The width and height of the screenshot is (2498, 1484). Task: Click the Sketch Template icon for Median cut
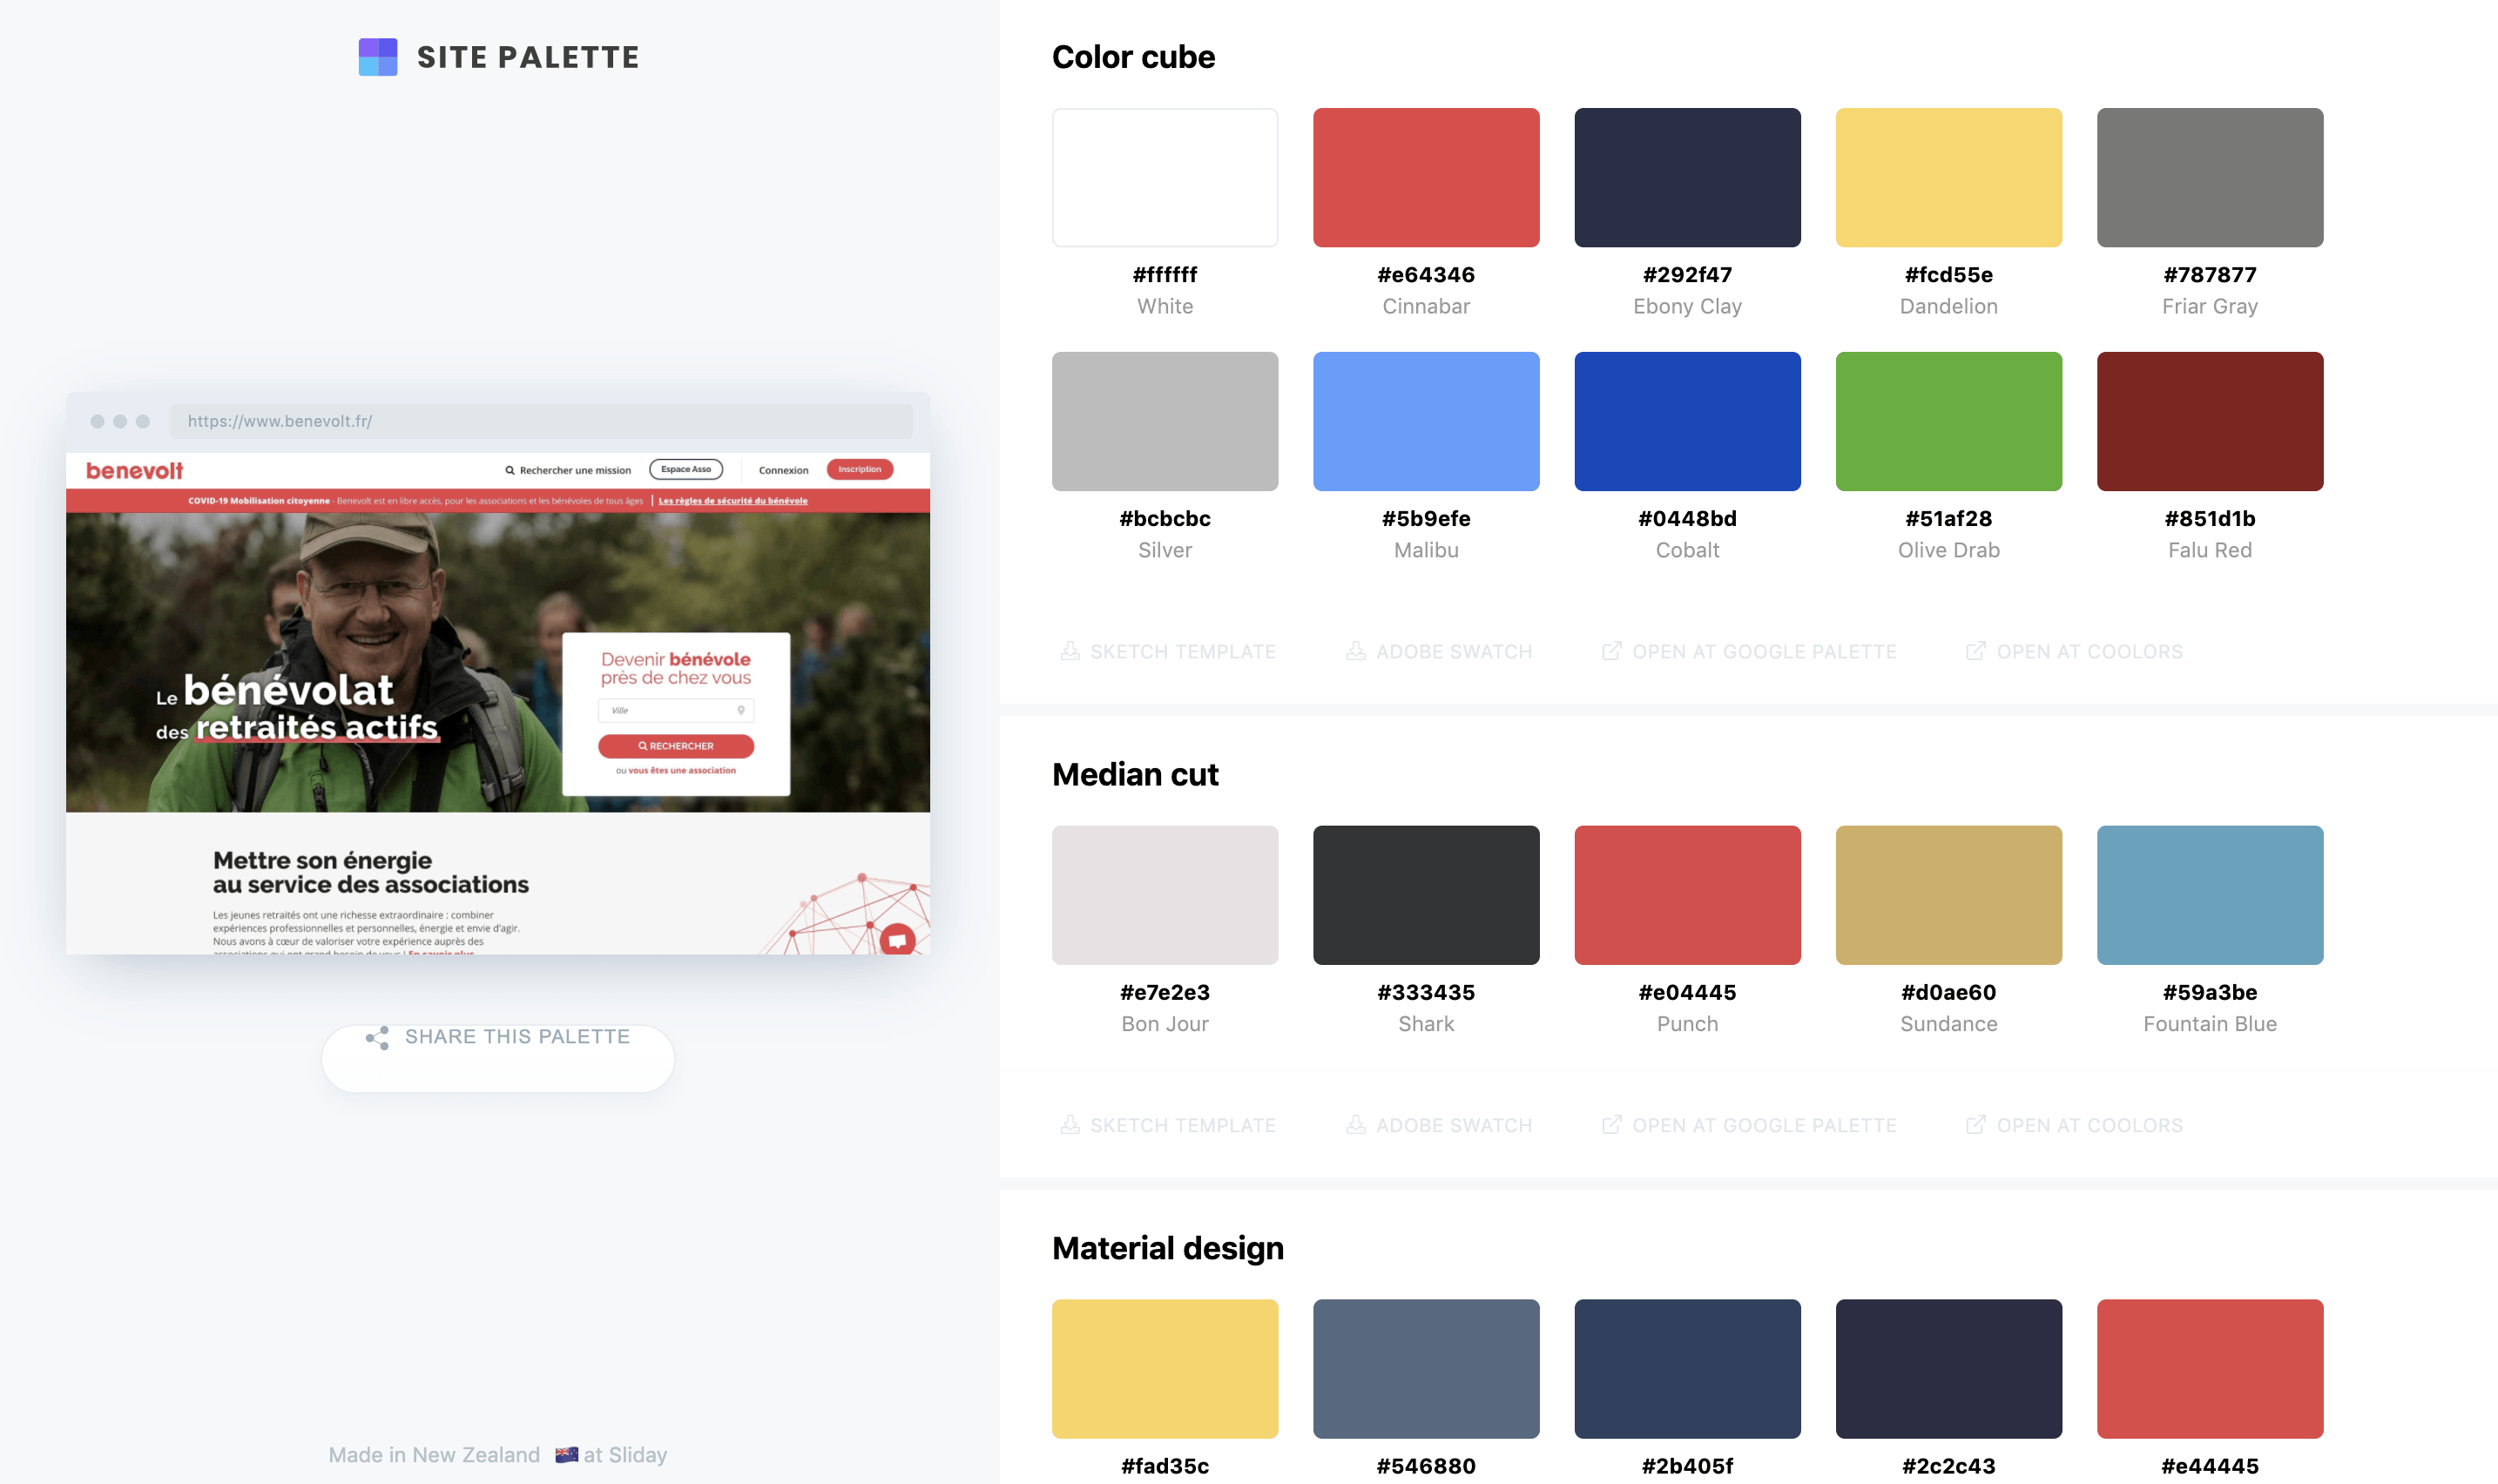pos(1070,1125)
